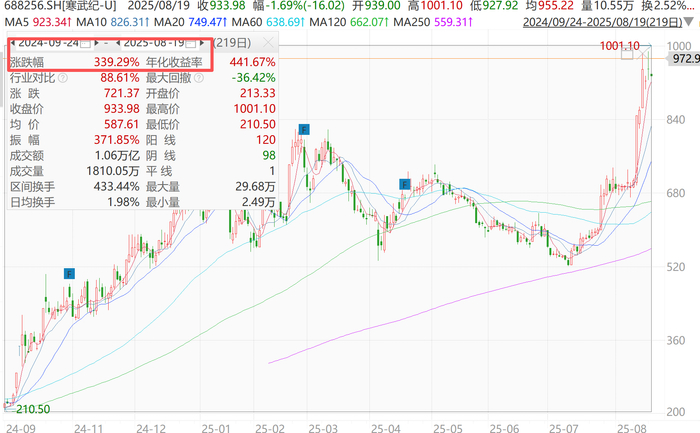Click the (219日) day count in panel header
This screenshot has height=433, width=700.
(232, 43)
